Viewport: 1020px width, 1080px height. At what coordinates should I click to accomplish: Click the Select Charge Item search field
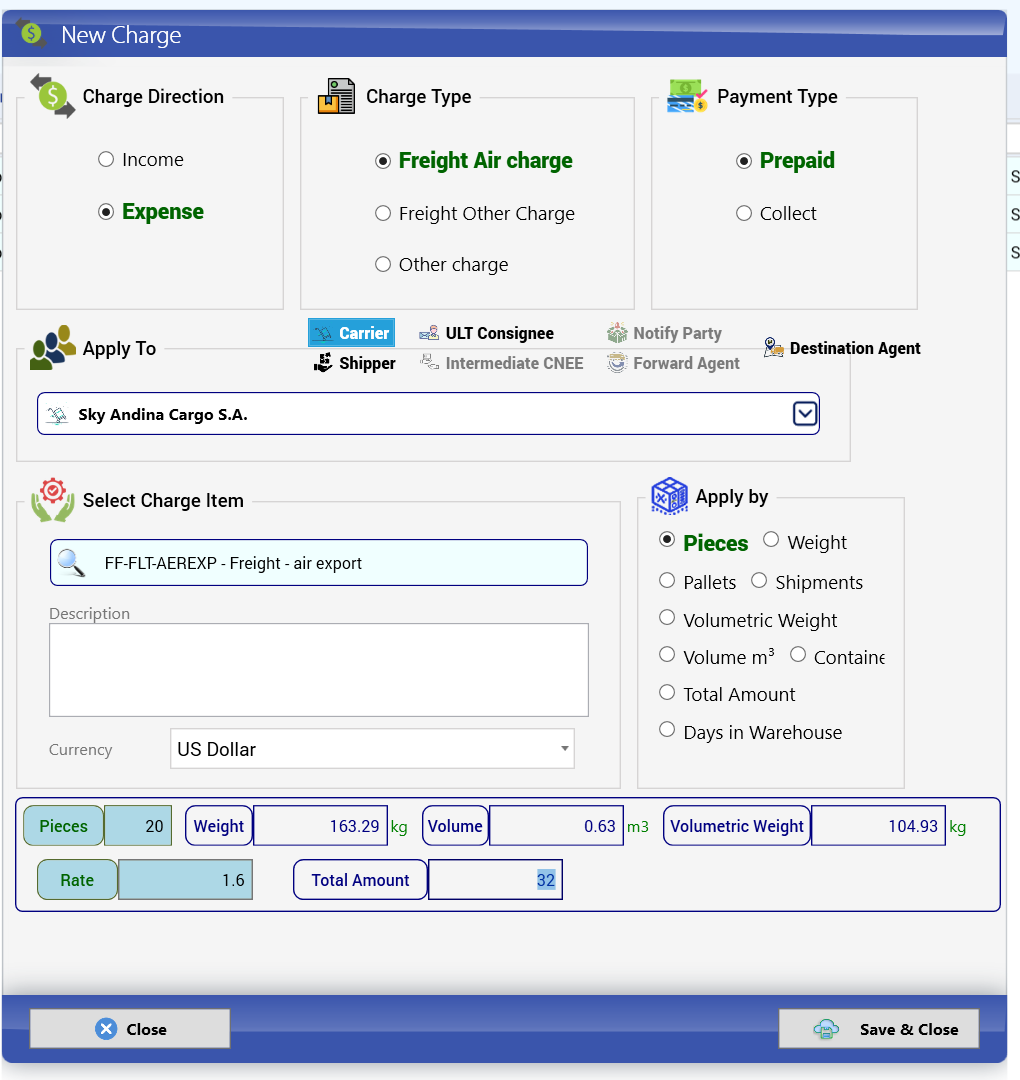tap(319, 563)
